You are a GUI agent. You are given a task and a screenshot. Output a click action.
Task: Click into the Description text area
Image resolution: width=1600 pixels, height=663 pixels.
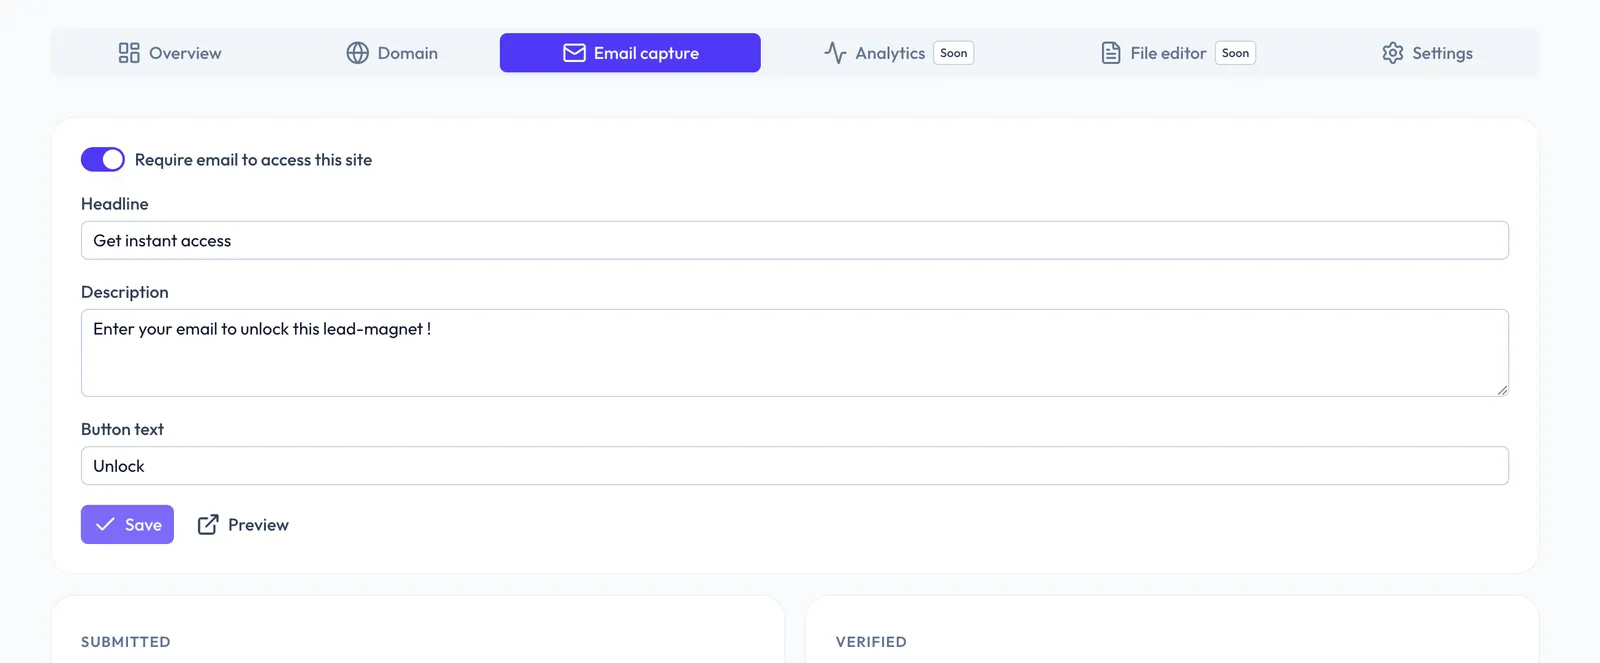pyautogui.click(x=795, y=353)
